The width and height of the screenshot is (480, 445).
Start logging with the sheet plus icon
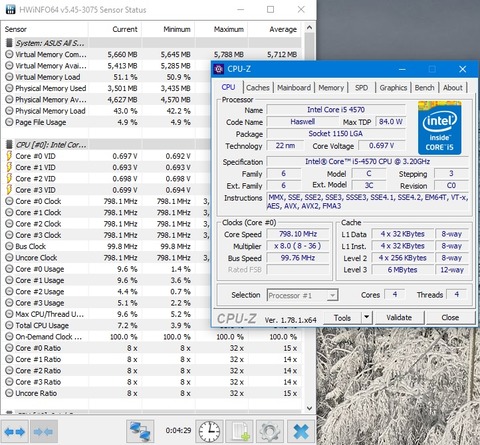tap(240, 432)
